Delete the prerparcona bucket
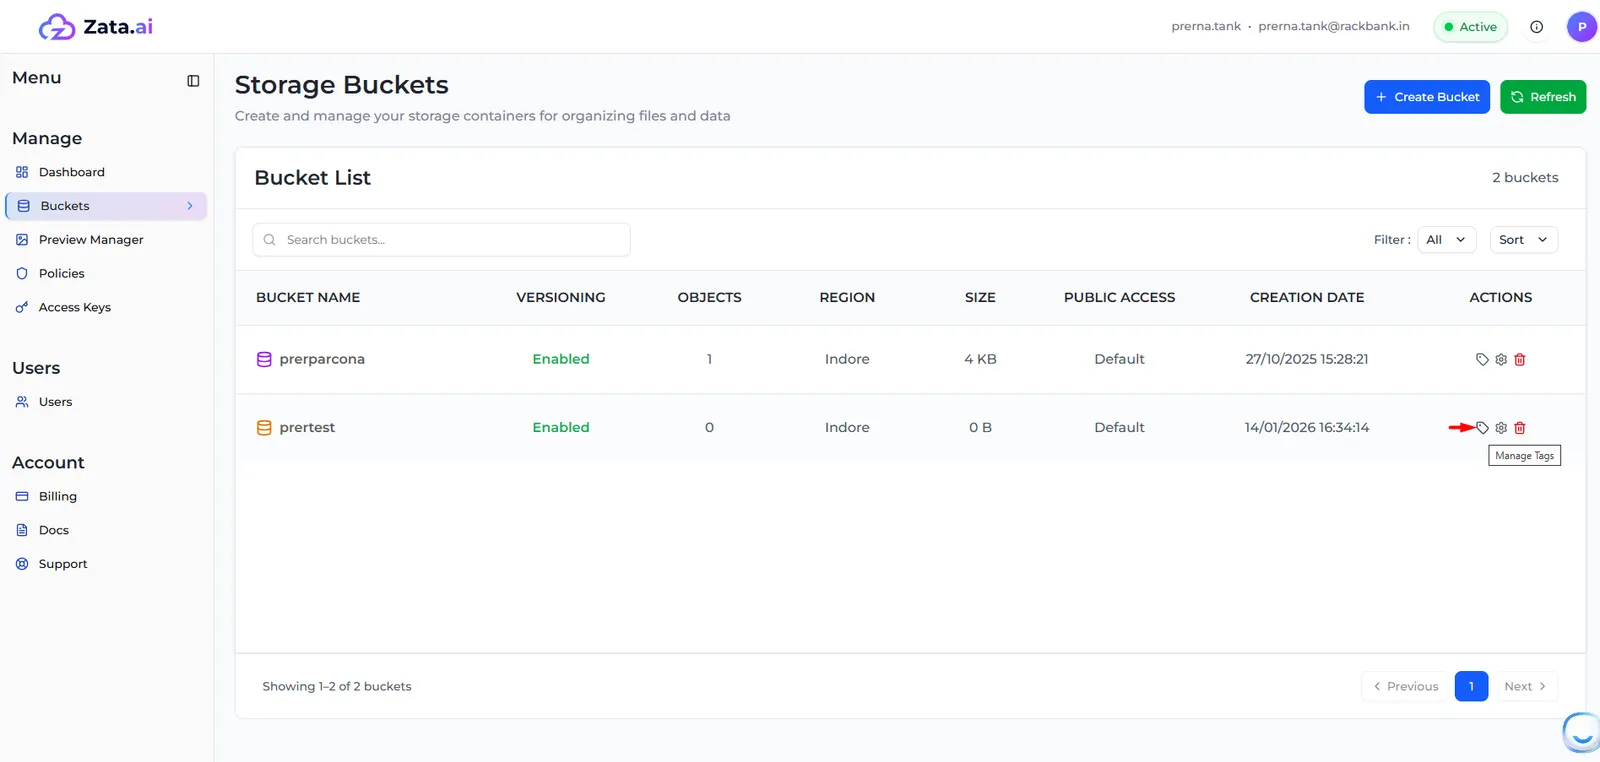 click(x=1520, y=360)
